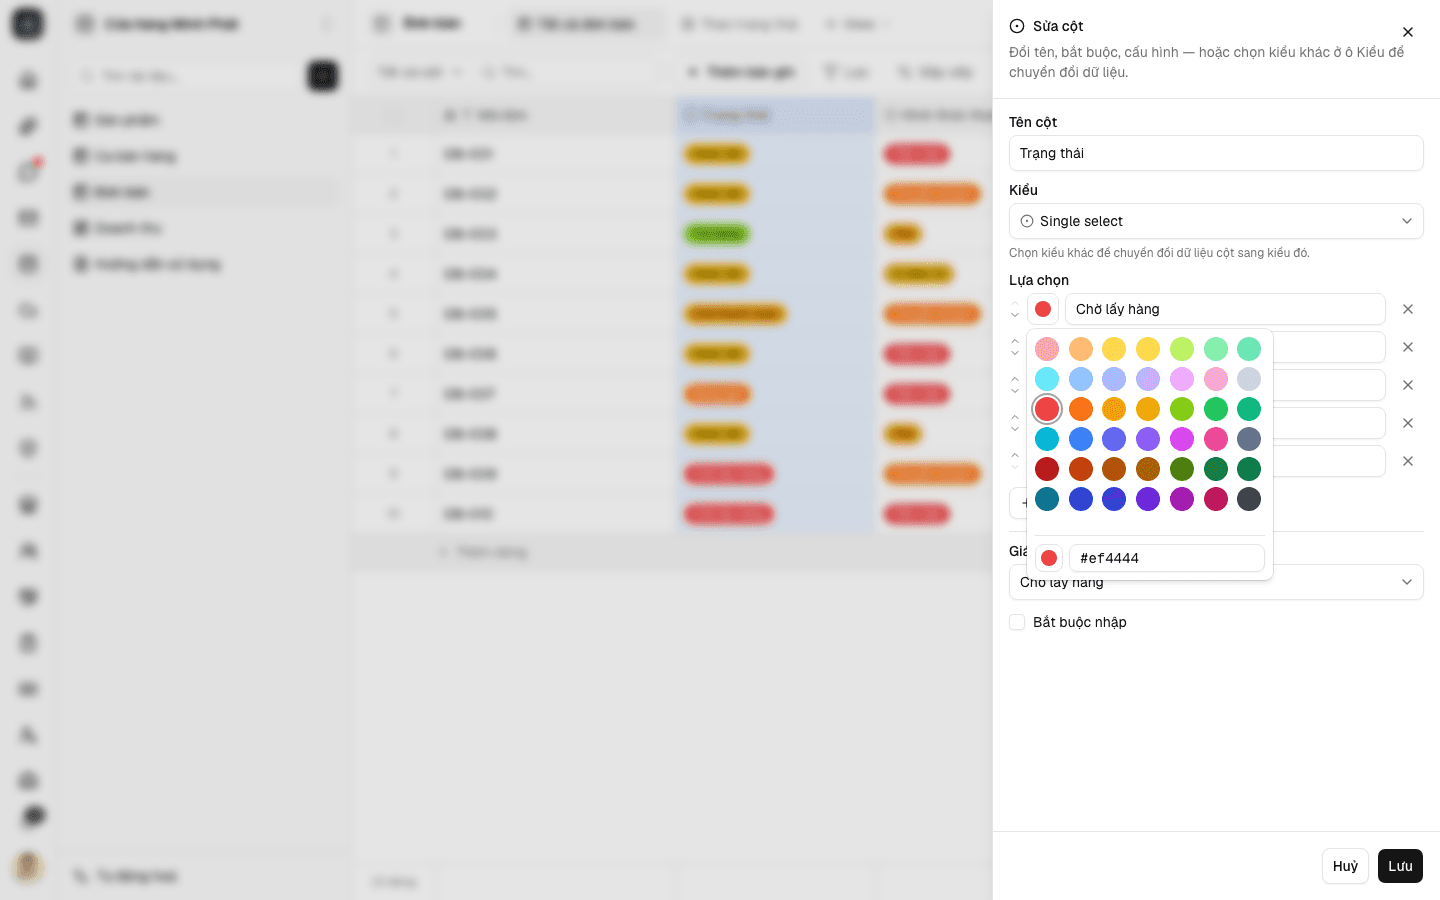Open the Kiểu dropdown showing Single select
The width and height of the screenshot is (1440, 900).
1216,221
